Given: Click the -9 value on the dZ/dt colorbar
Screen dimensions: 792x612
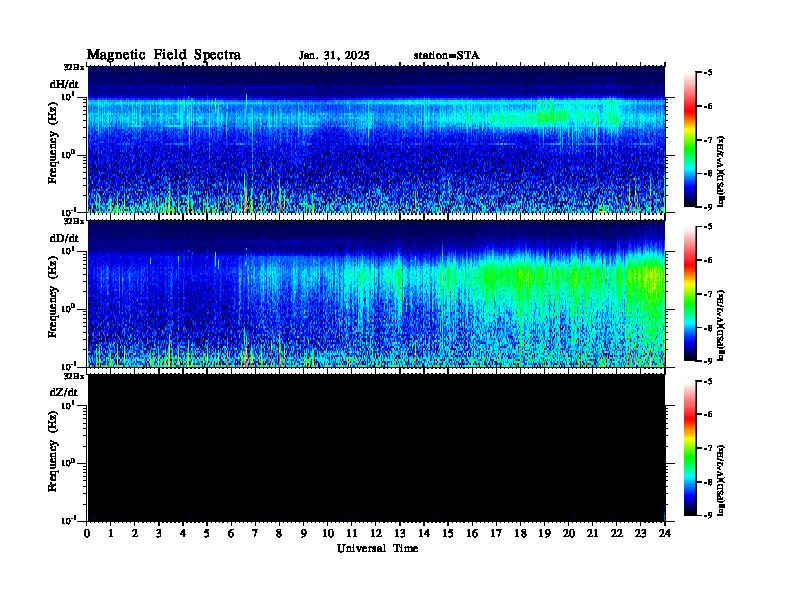Looking at the screenshot, I should [x=708, y=515].
